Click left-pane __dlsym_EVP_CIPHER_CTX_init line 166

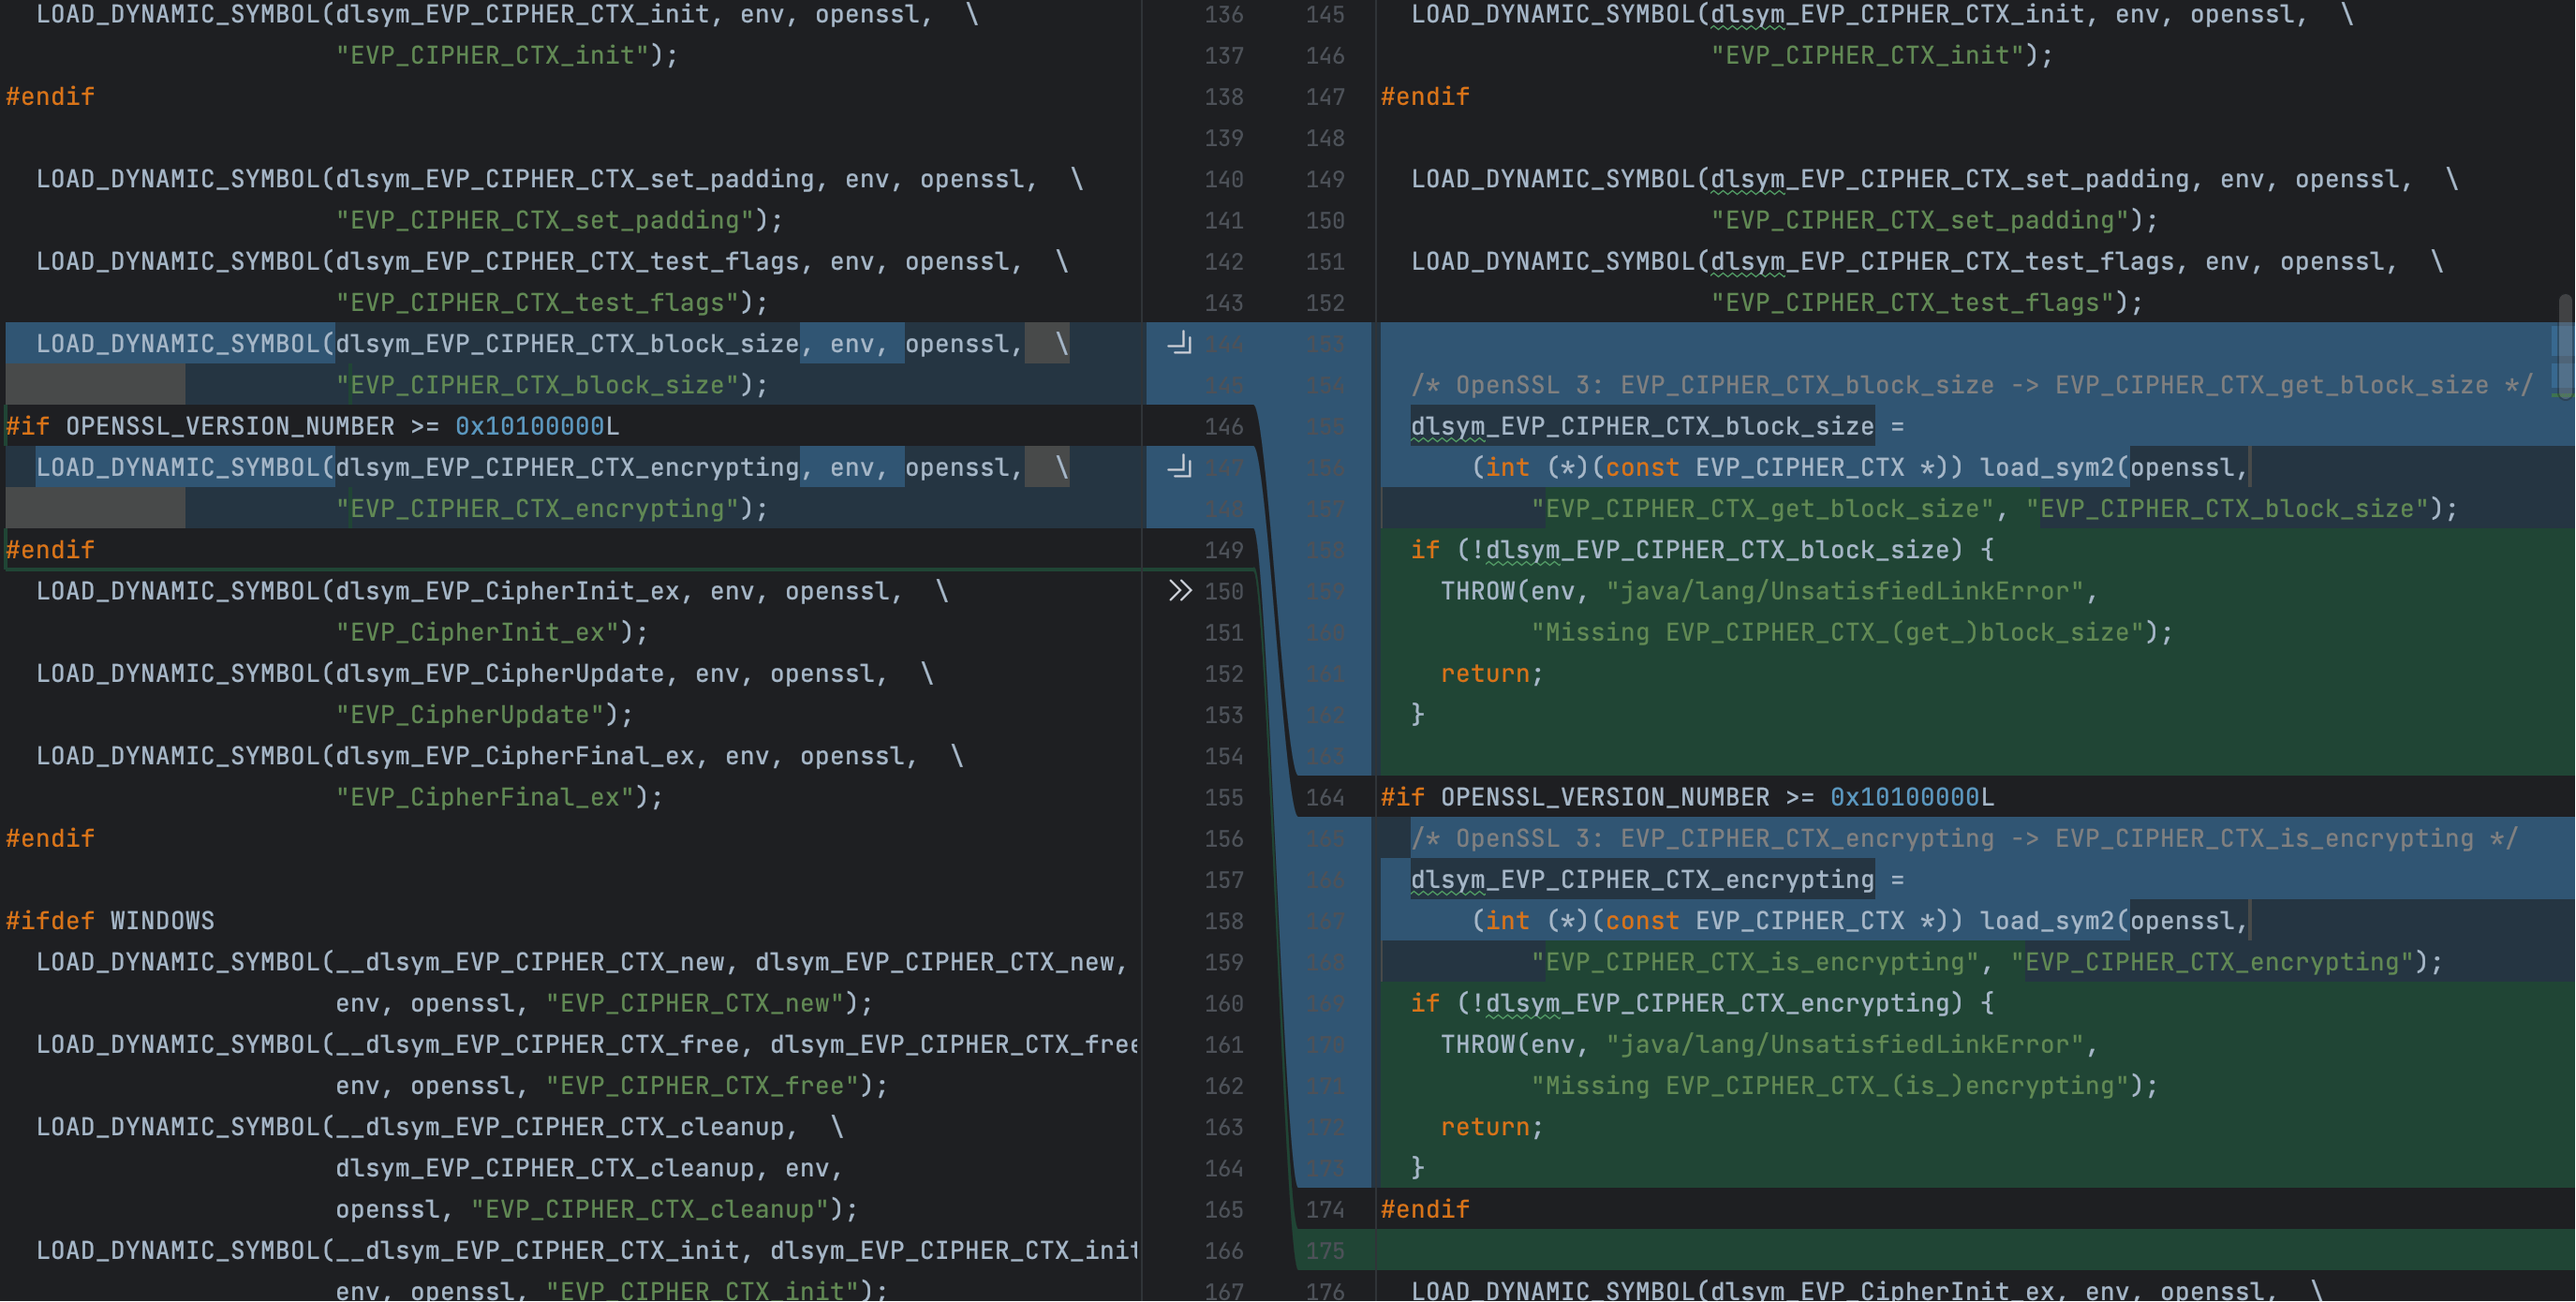tap(587, 1250)
